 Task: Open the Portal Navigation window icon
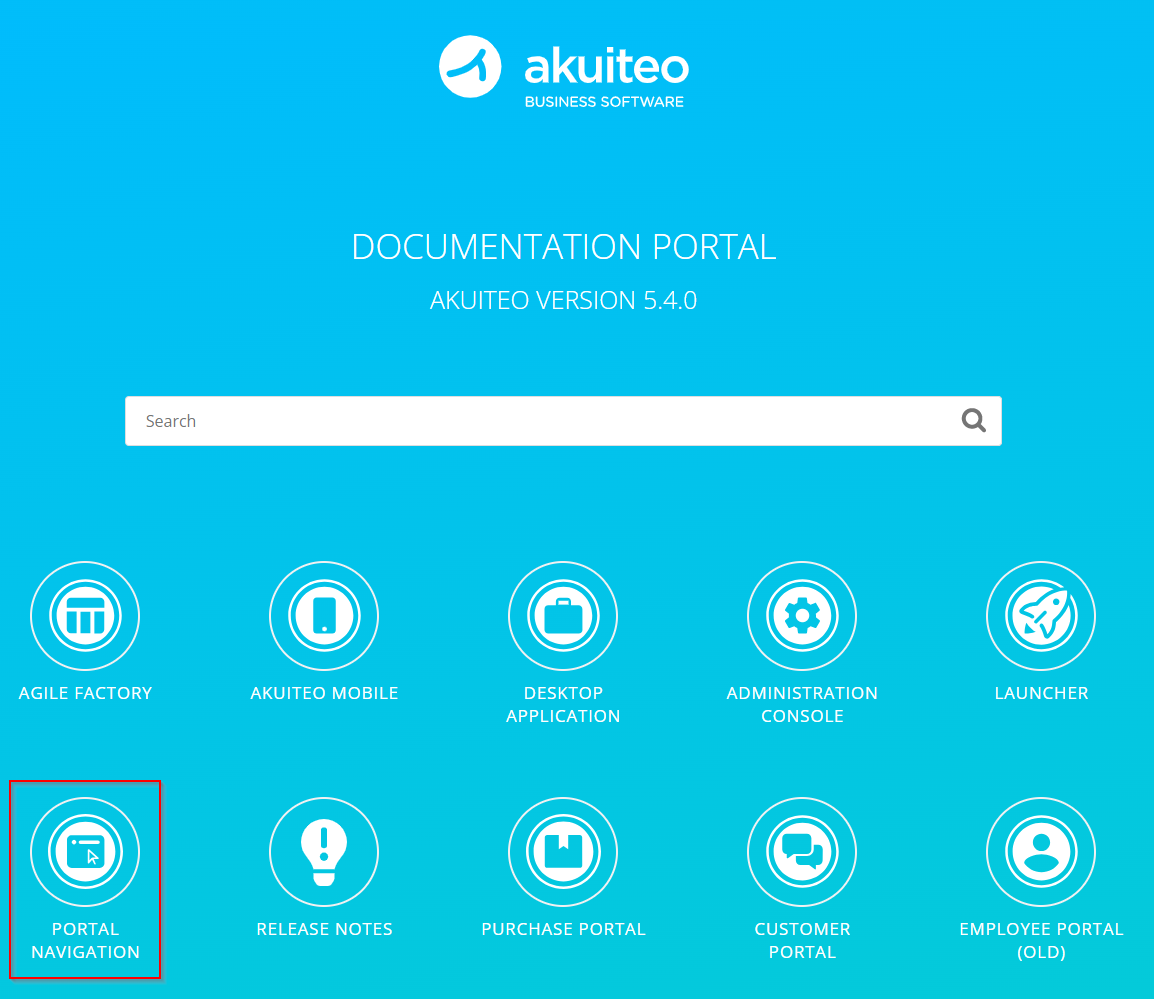point(85,852)
